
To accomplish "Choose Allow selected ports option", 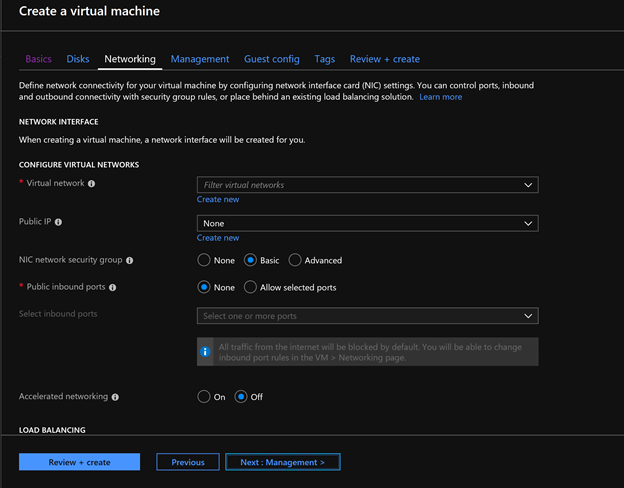I will (x=250, y=287).
